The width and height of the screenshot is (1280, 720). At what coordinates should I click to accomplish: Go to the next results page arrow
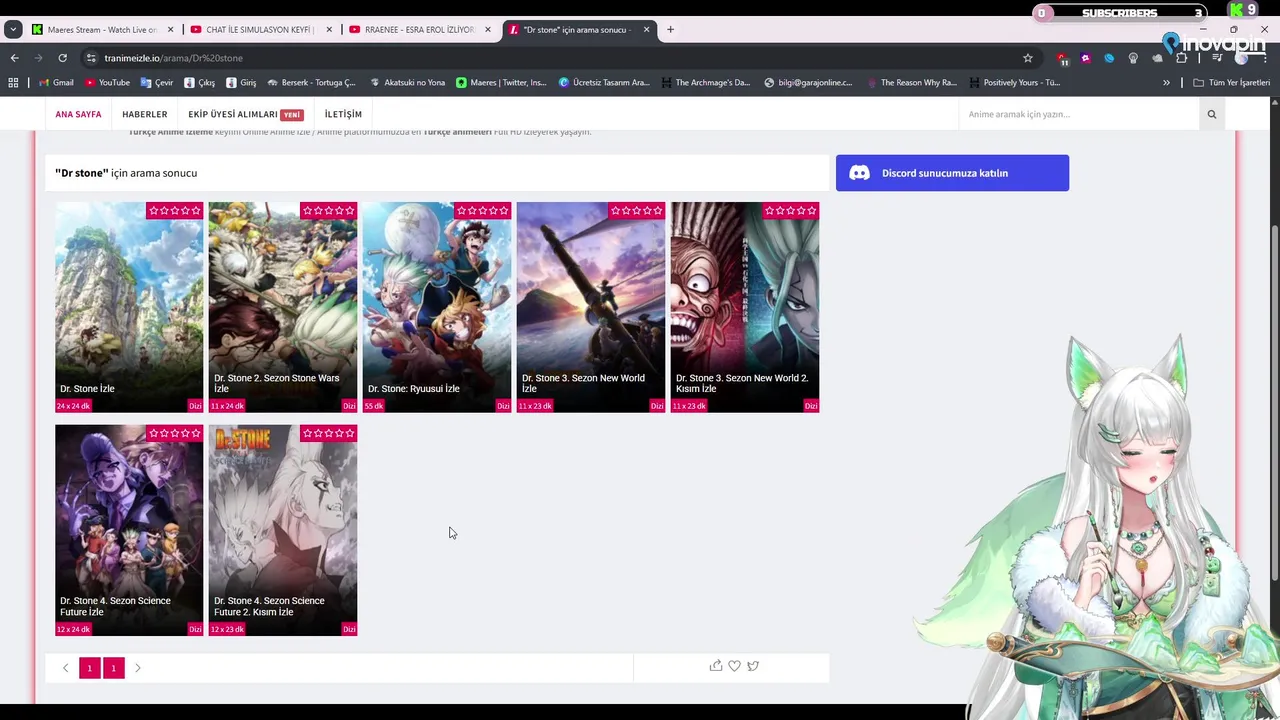(x=138, y=668)
